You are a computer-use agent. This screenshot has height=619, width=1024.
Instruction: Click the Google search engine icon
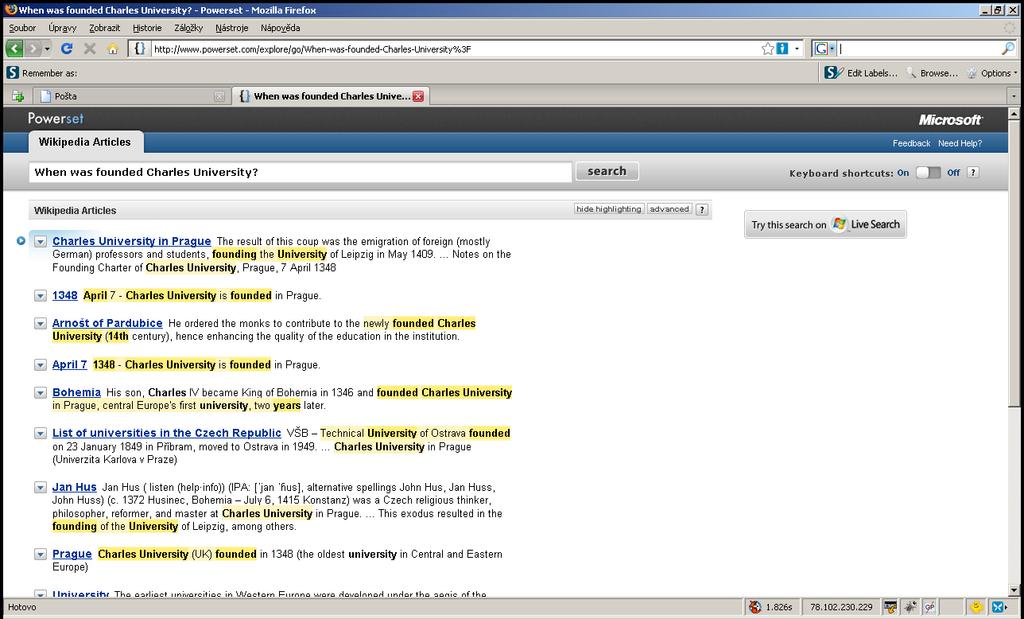(822, 49)
